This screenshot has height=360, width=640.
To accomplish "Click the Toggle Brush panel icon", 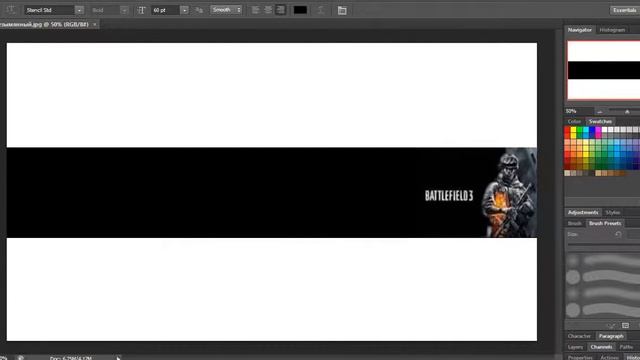I will click(611, 325).
